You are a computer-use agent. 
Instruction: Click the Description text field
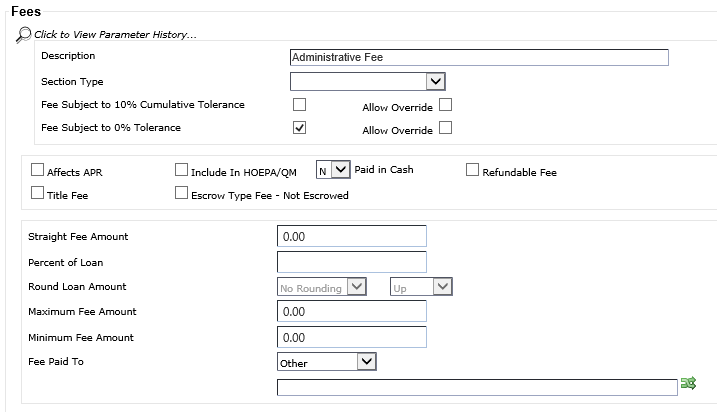[x=478, y=57]
